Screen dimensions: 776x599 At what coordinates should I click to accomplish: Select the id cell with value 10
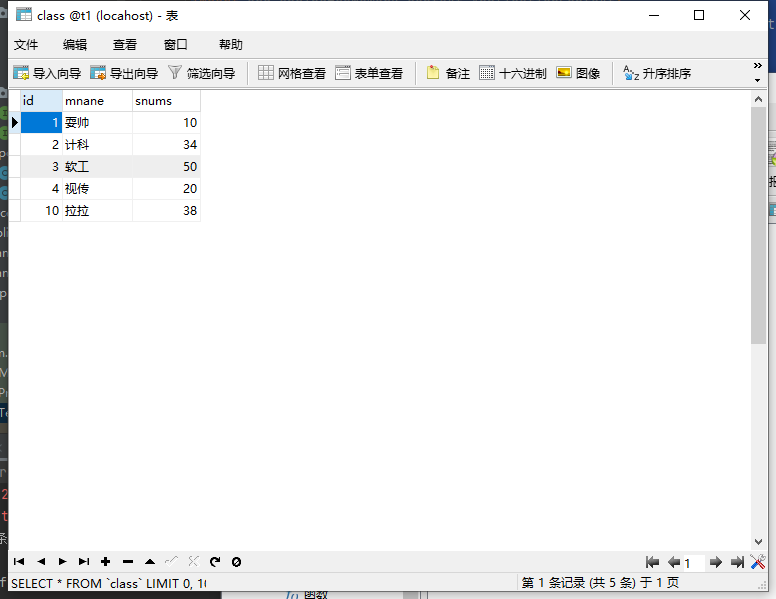coord(42,210)
